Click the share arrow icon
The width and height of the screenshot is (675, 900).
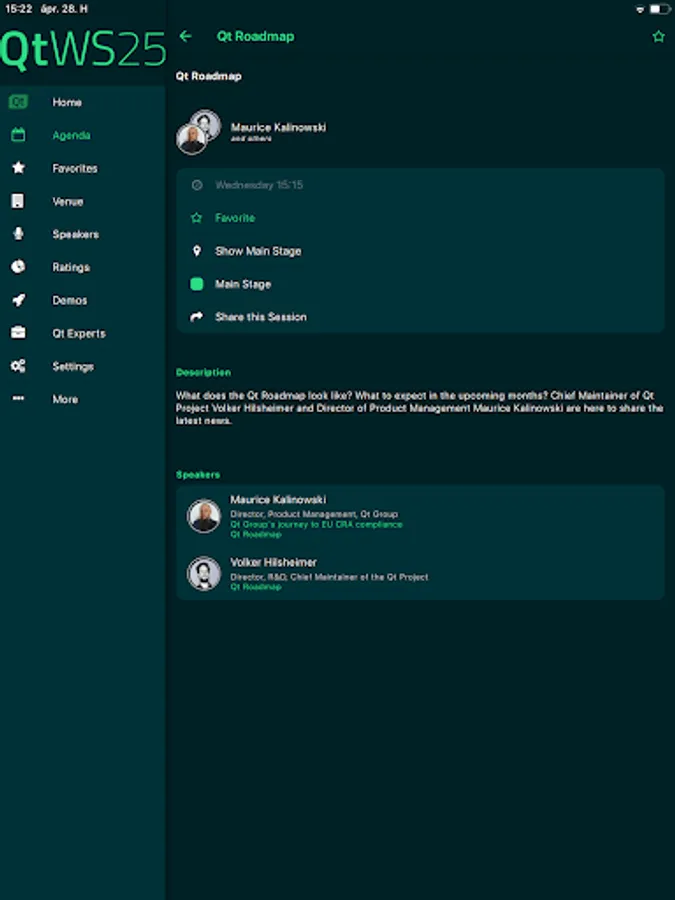coord(196,317)
